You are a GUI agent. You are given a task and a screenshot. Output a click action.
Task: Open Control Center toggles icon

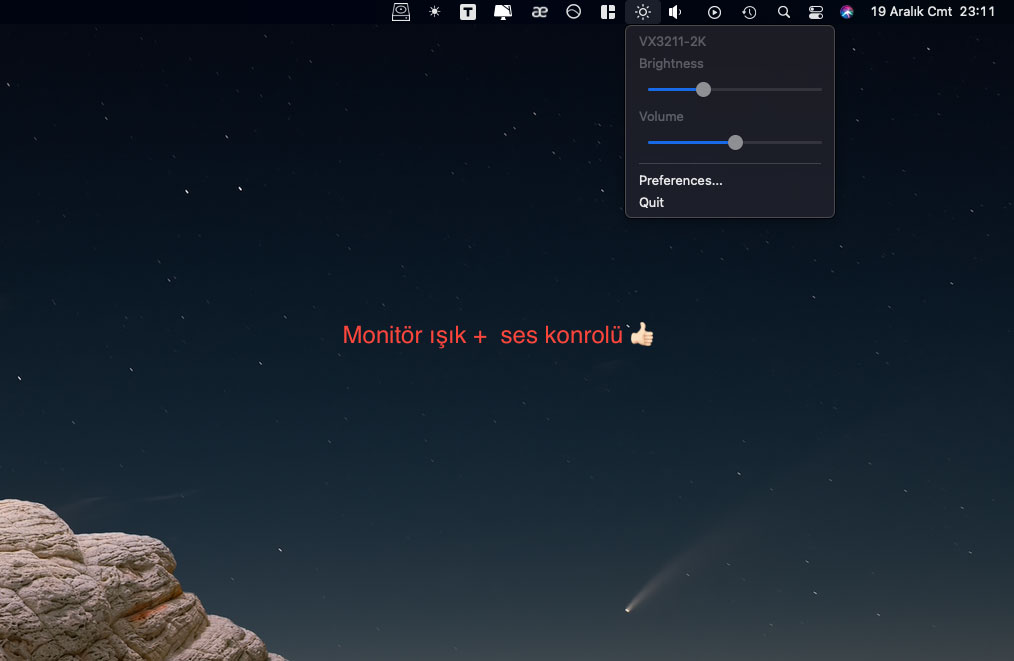[816, 12]
